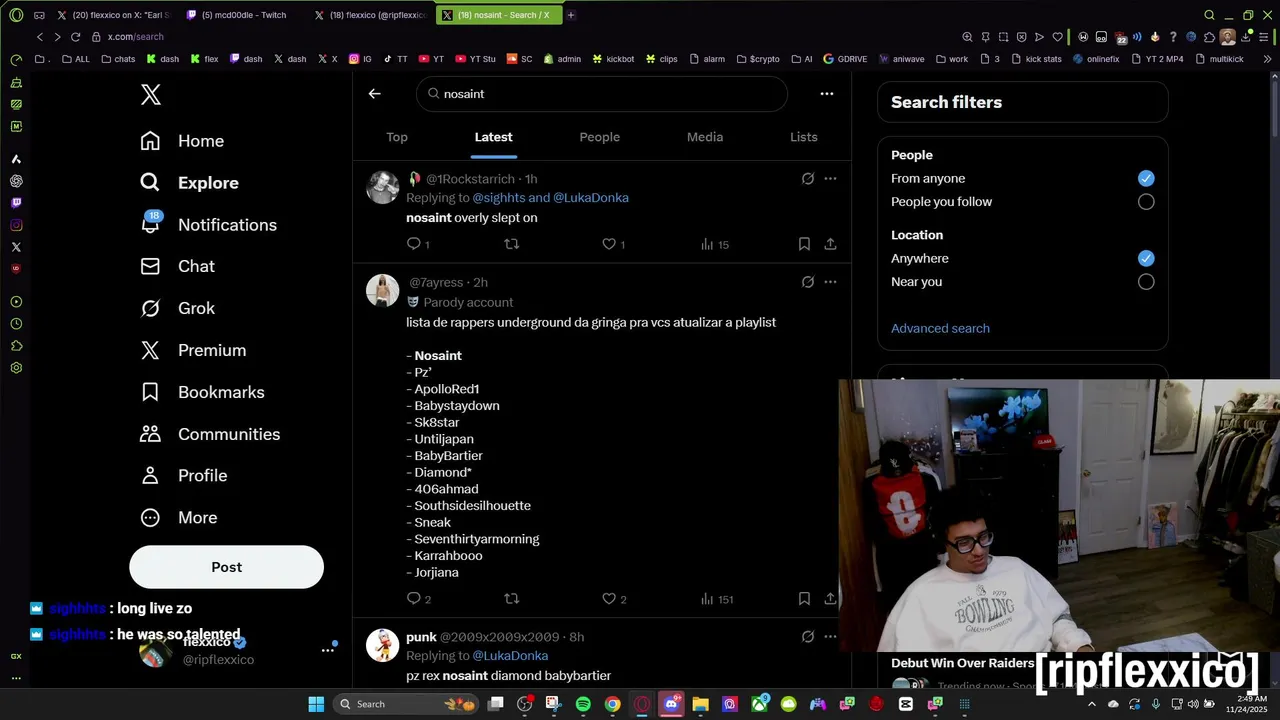Expand the More menu in the sidebar

point(178,518)
